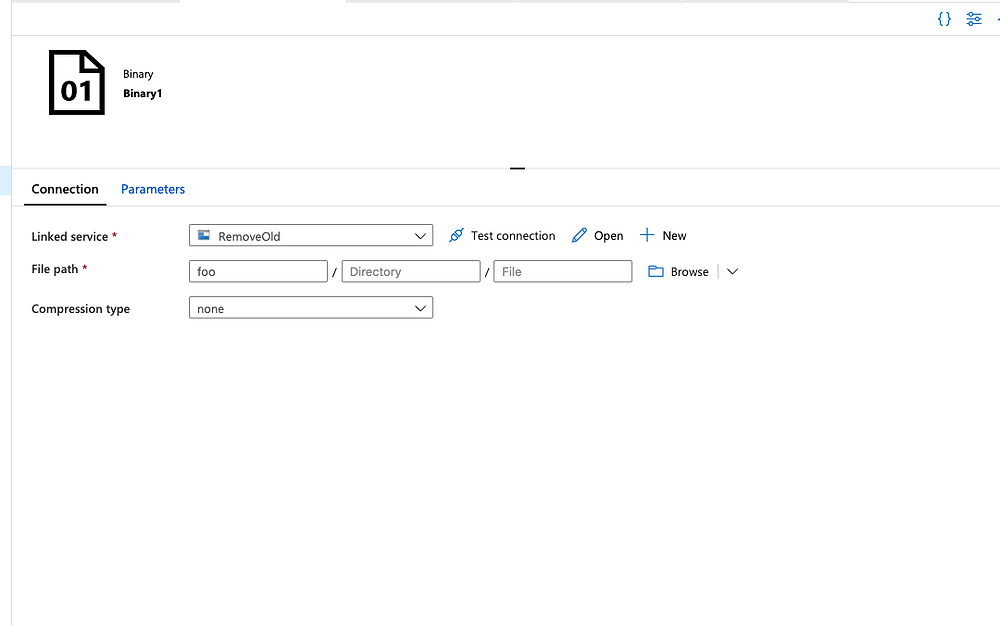The height and width of the screenshot is (625, 1000).
Task: Click the Open button label
Action: coord(608,236)
